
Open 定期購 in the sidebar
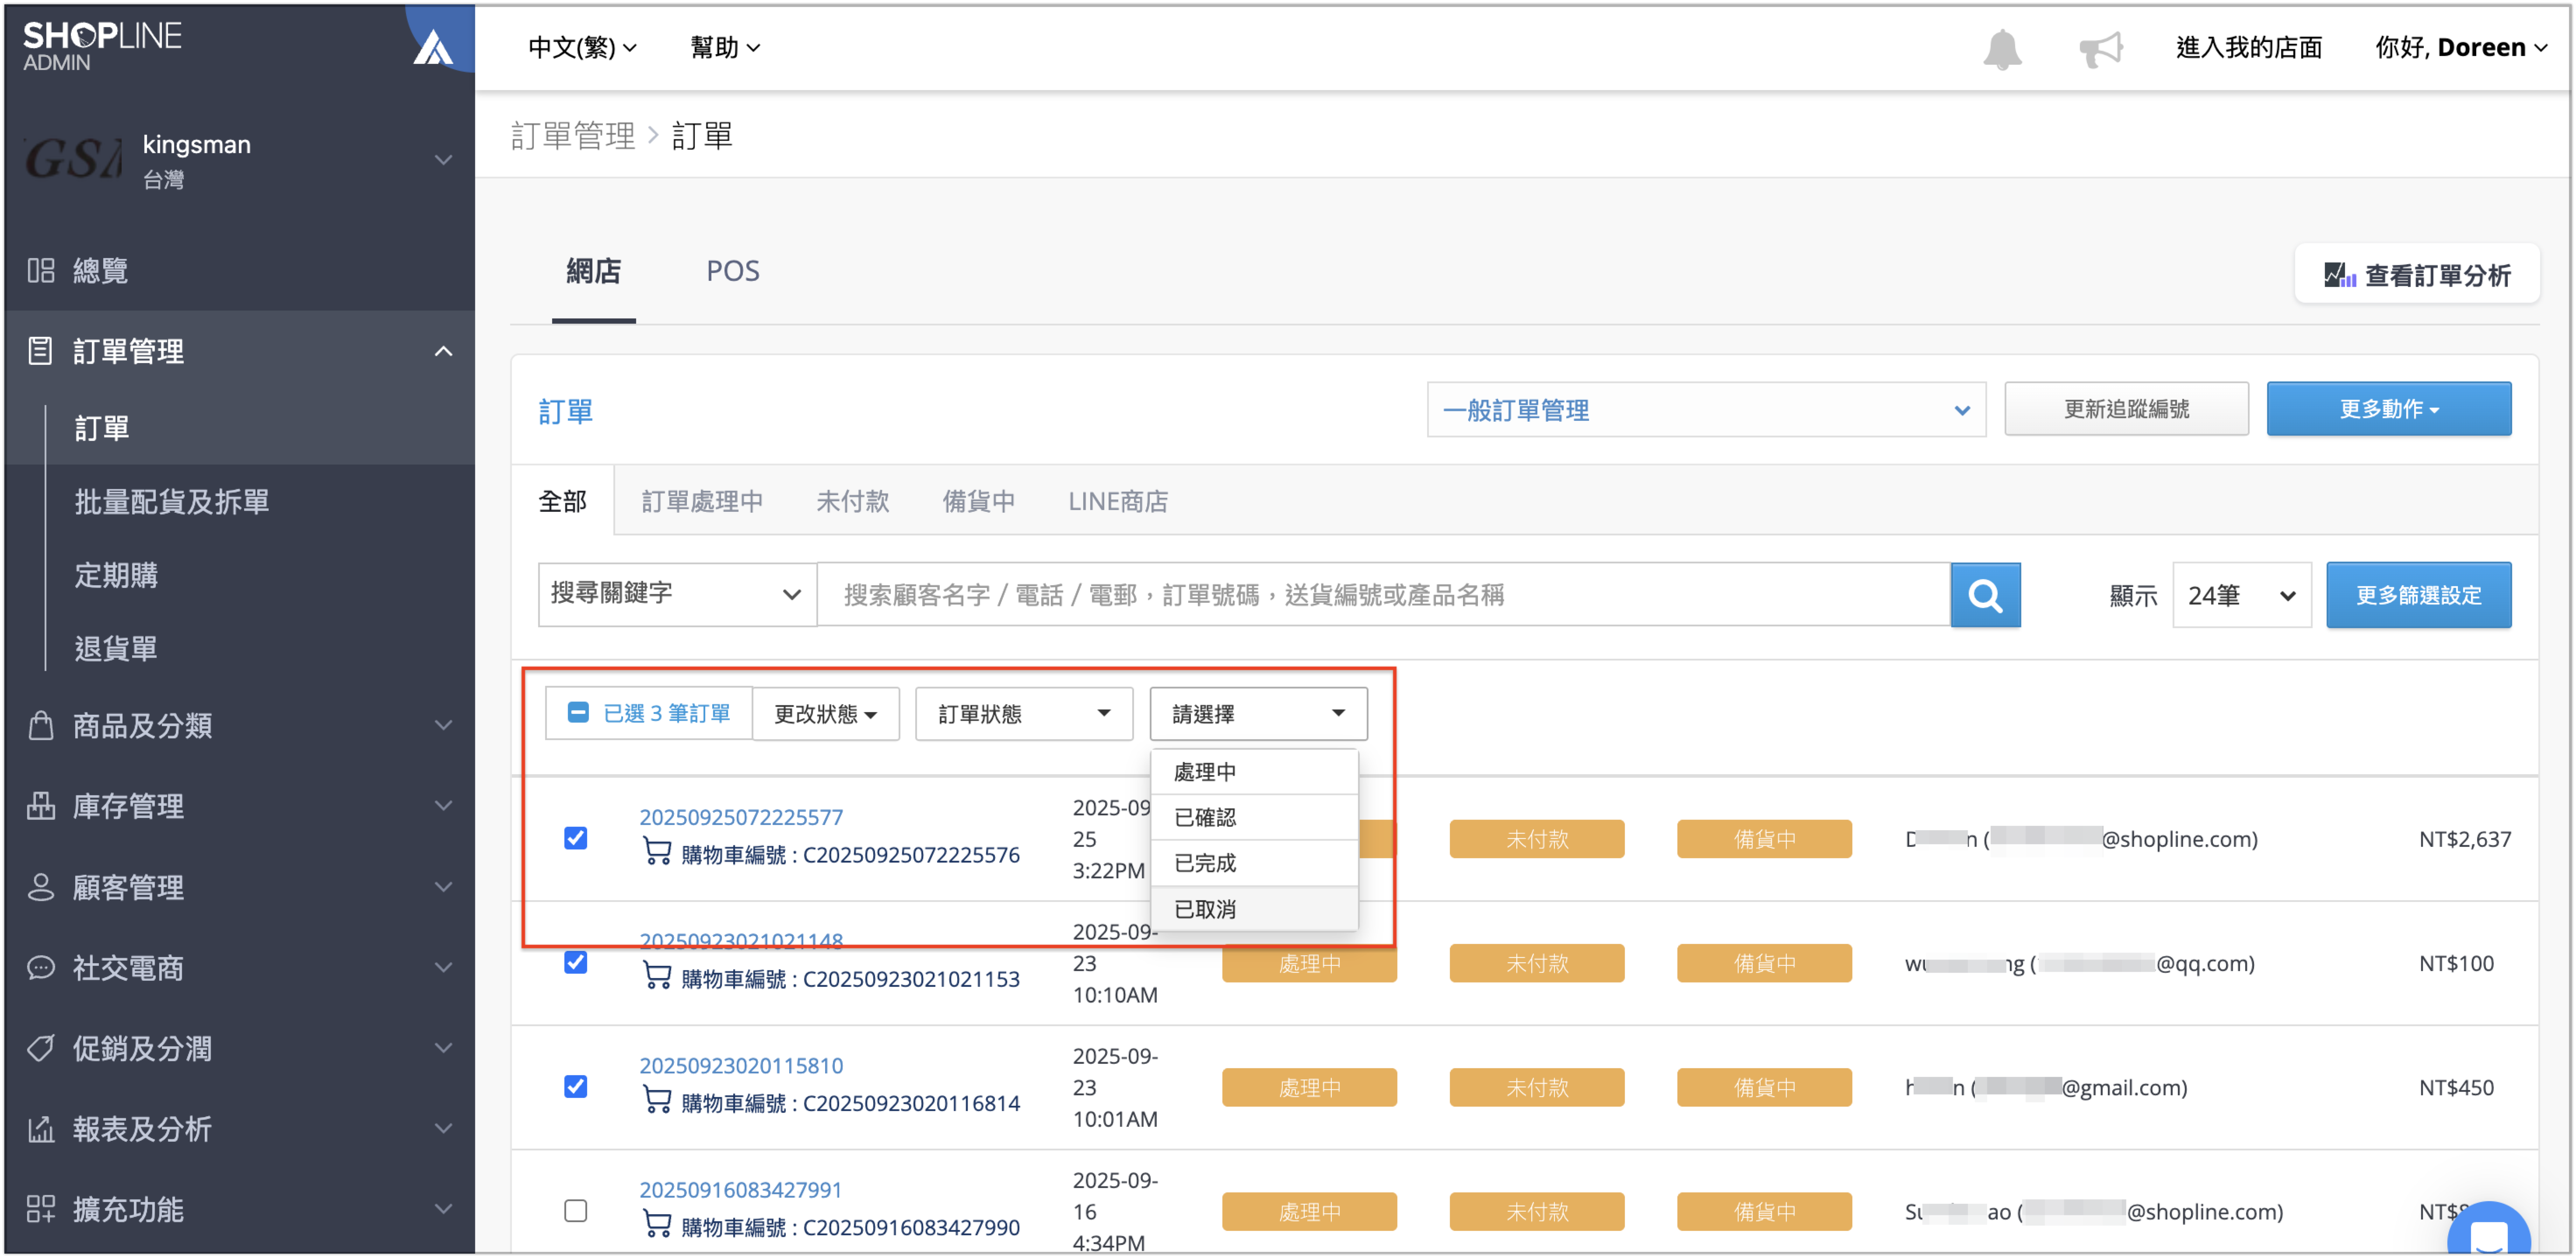pyautogui.click(x=116, y=575)
